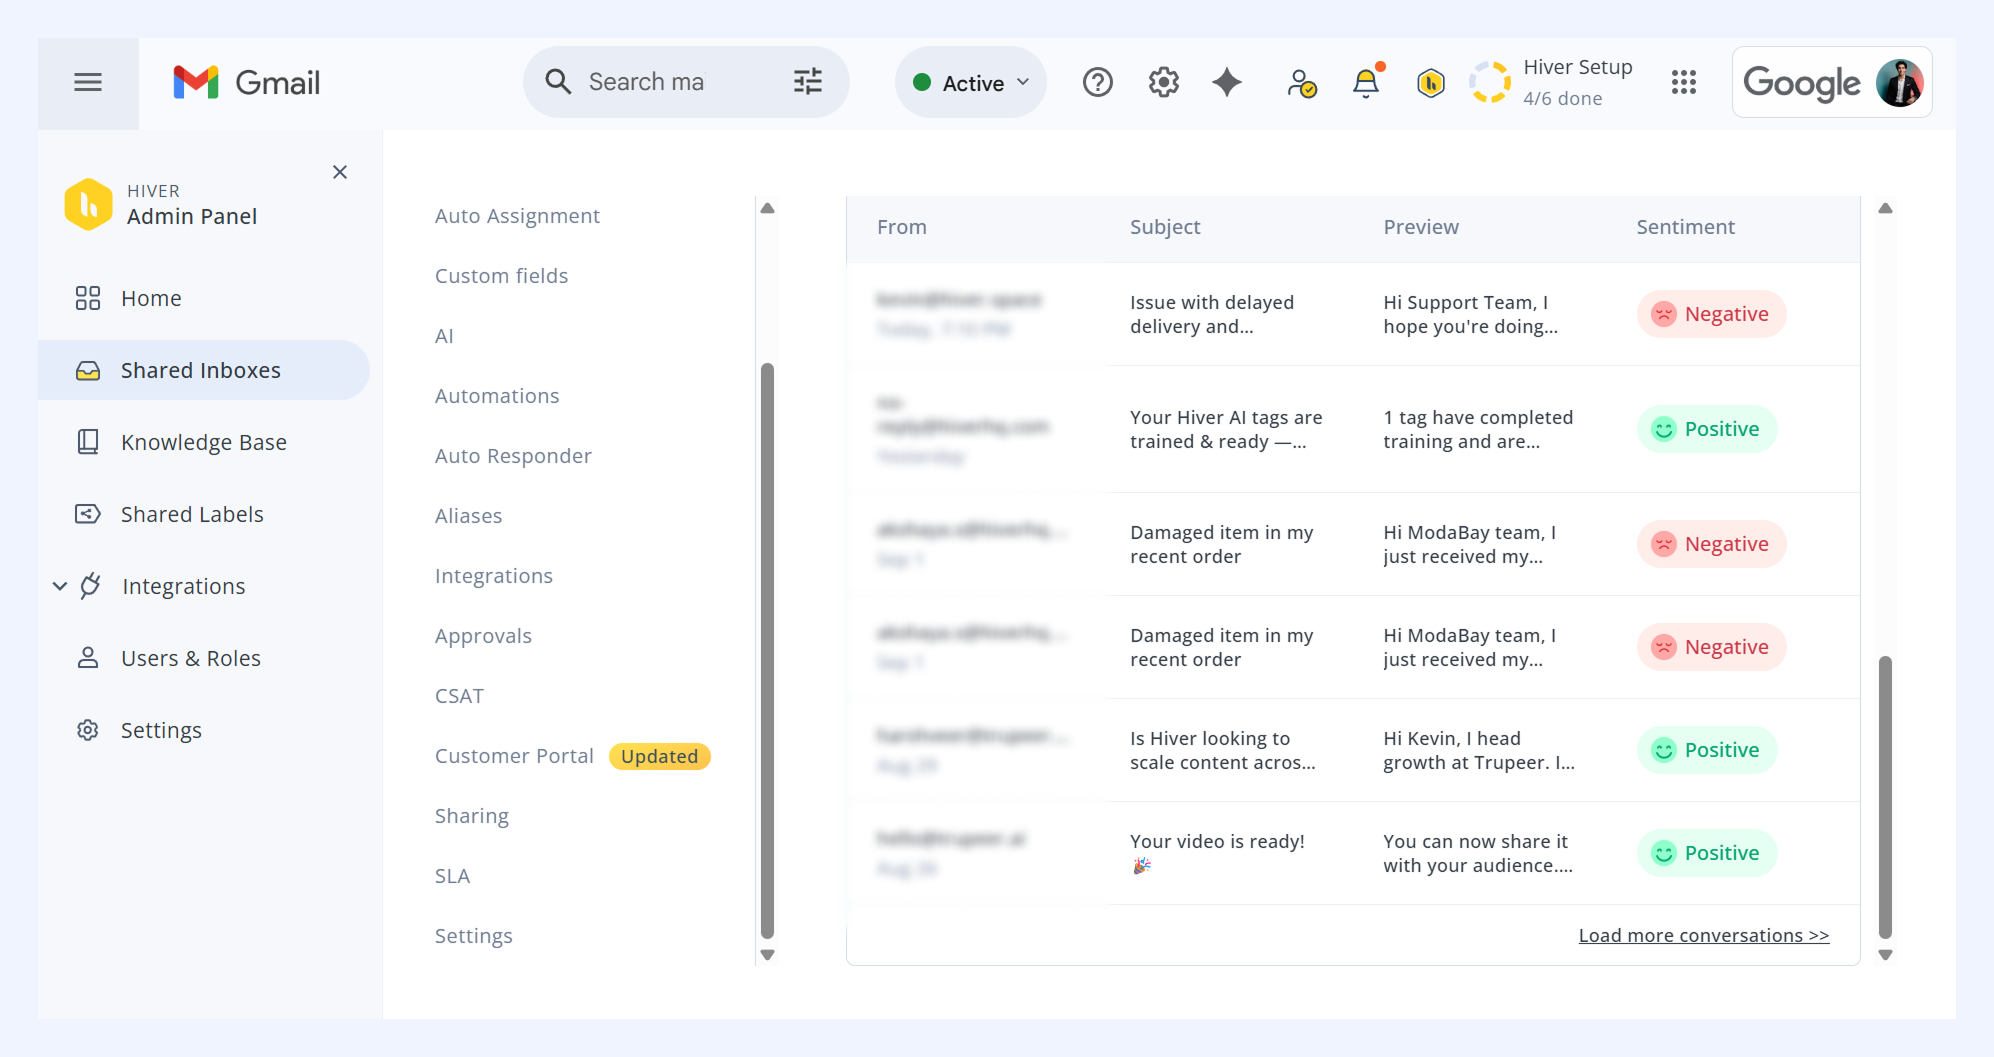
Task: Open Hiver notifications bell
Action: coord(1366,82)
